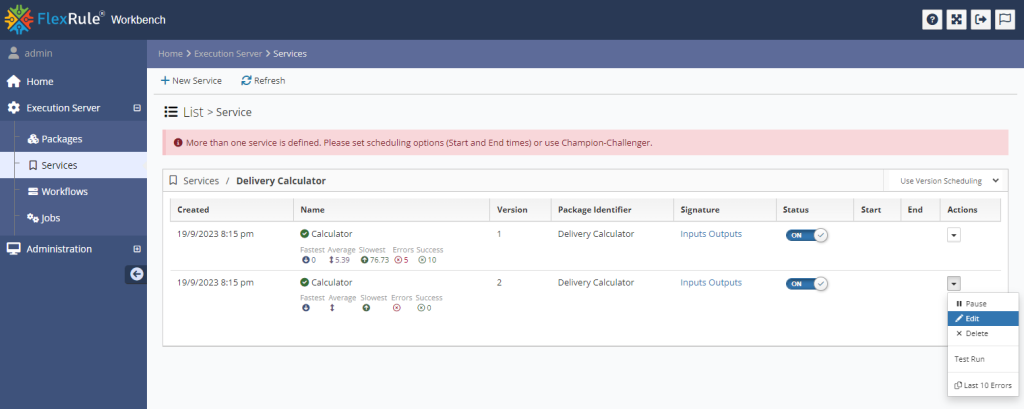Open Outputs link for version 1
This screenshot has width=1024, height=409.
click(725, 234)
